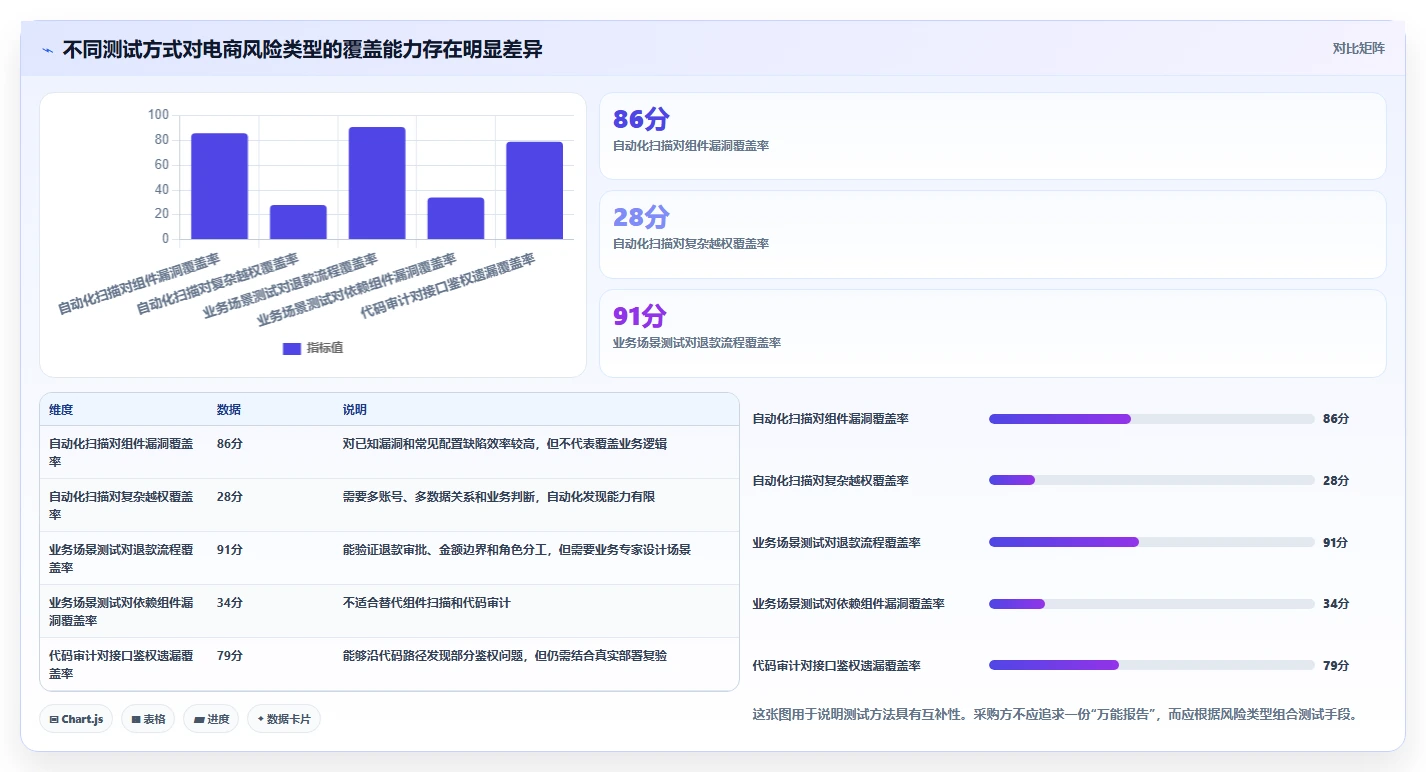Click the 86分 stat card
The image size is (1426, 772).
992,136
